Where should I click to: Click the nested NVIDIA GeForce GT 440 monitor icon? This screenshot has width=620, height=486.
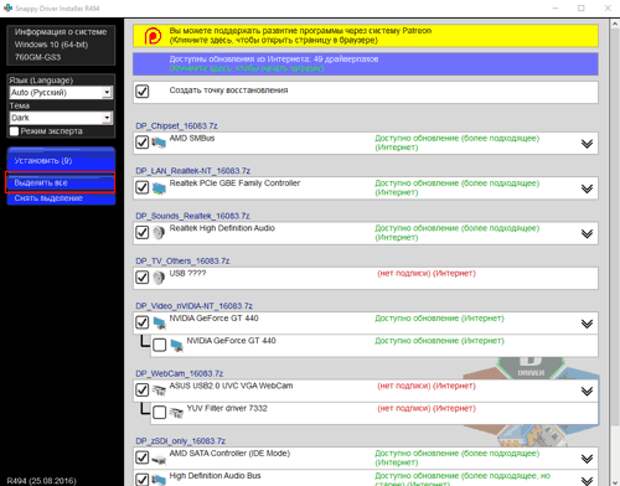(176, 345)
